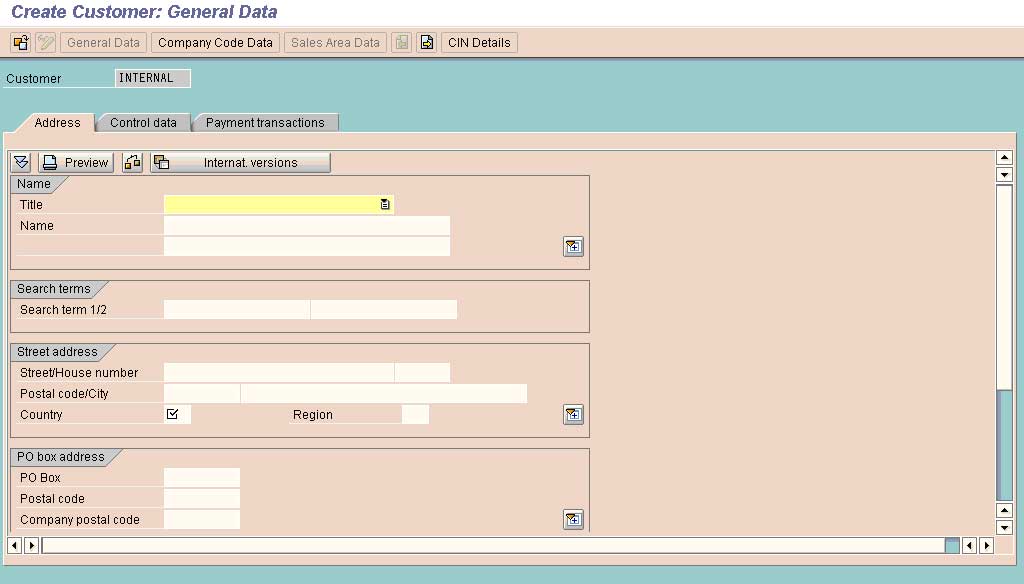Viewport: 1024px width, 584px height.
Task: Click horizontal scroll right arrow near left end
Action: click(31, 545)
